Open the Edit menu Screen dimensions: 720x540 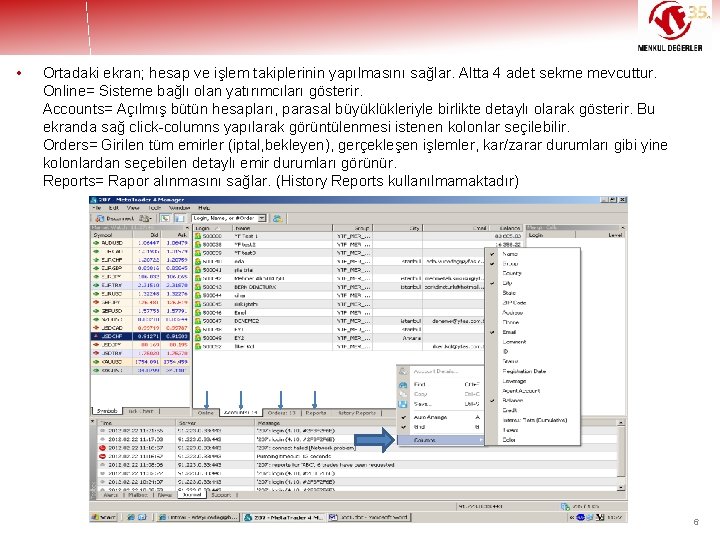(113, 208)
